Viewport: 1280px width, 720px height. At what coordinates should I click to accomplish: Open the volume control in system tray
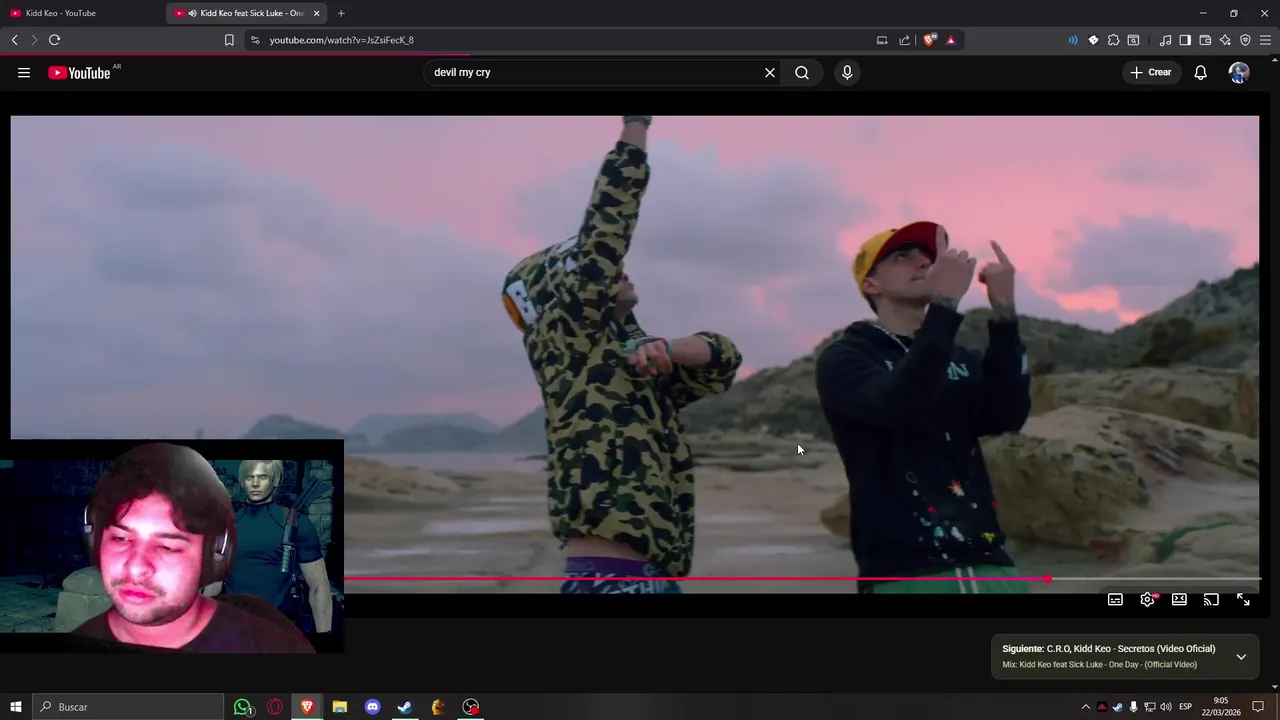point(1166,707)
